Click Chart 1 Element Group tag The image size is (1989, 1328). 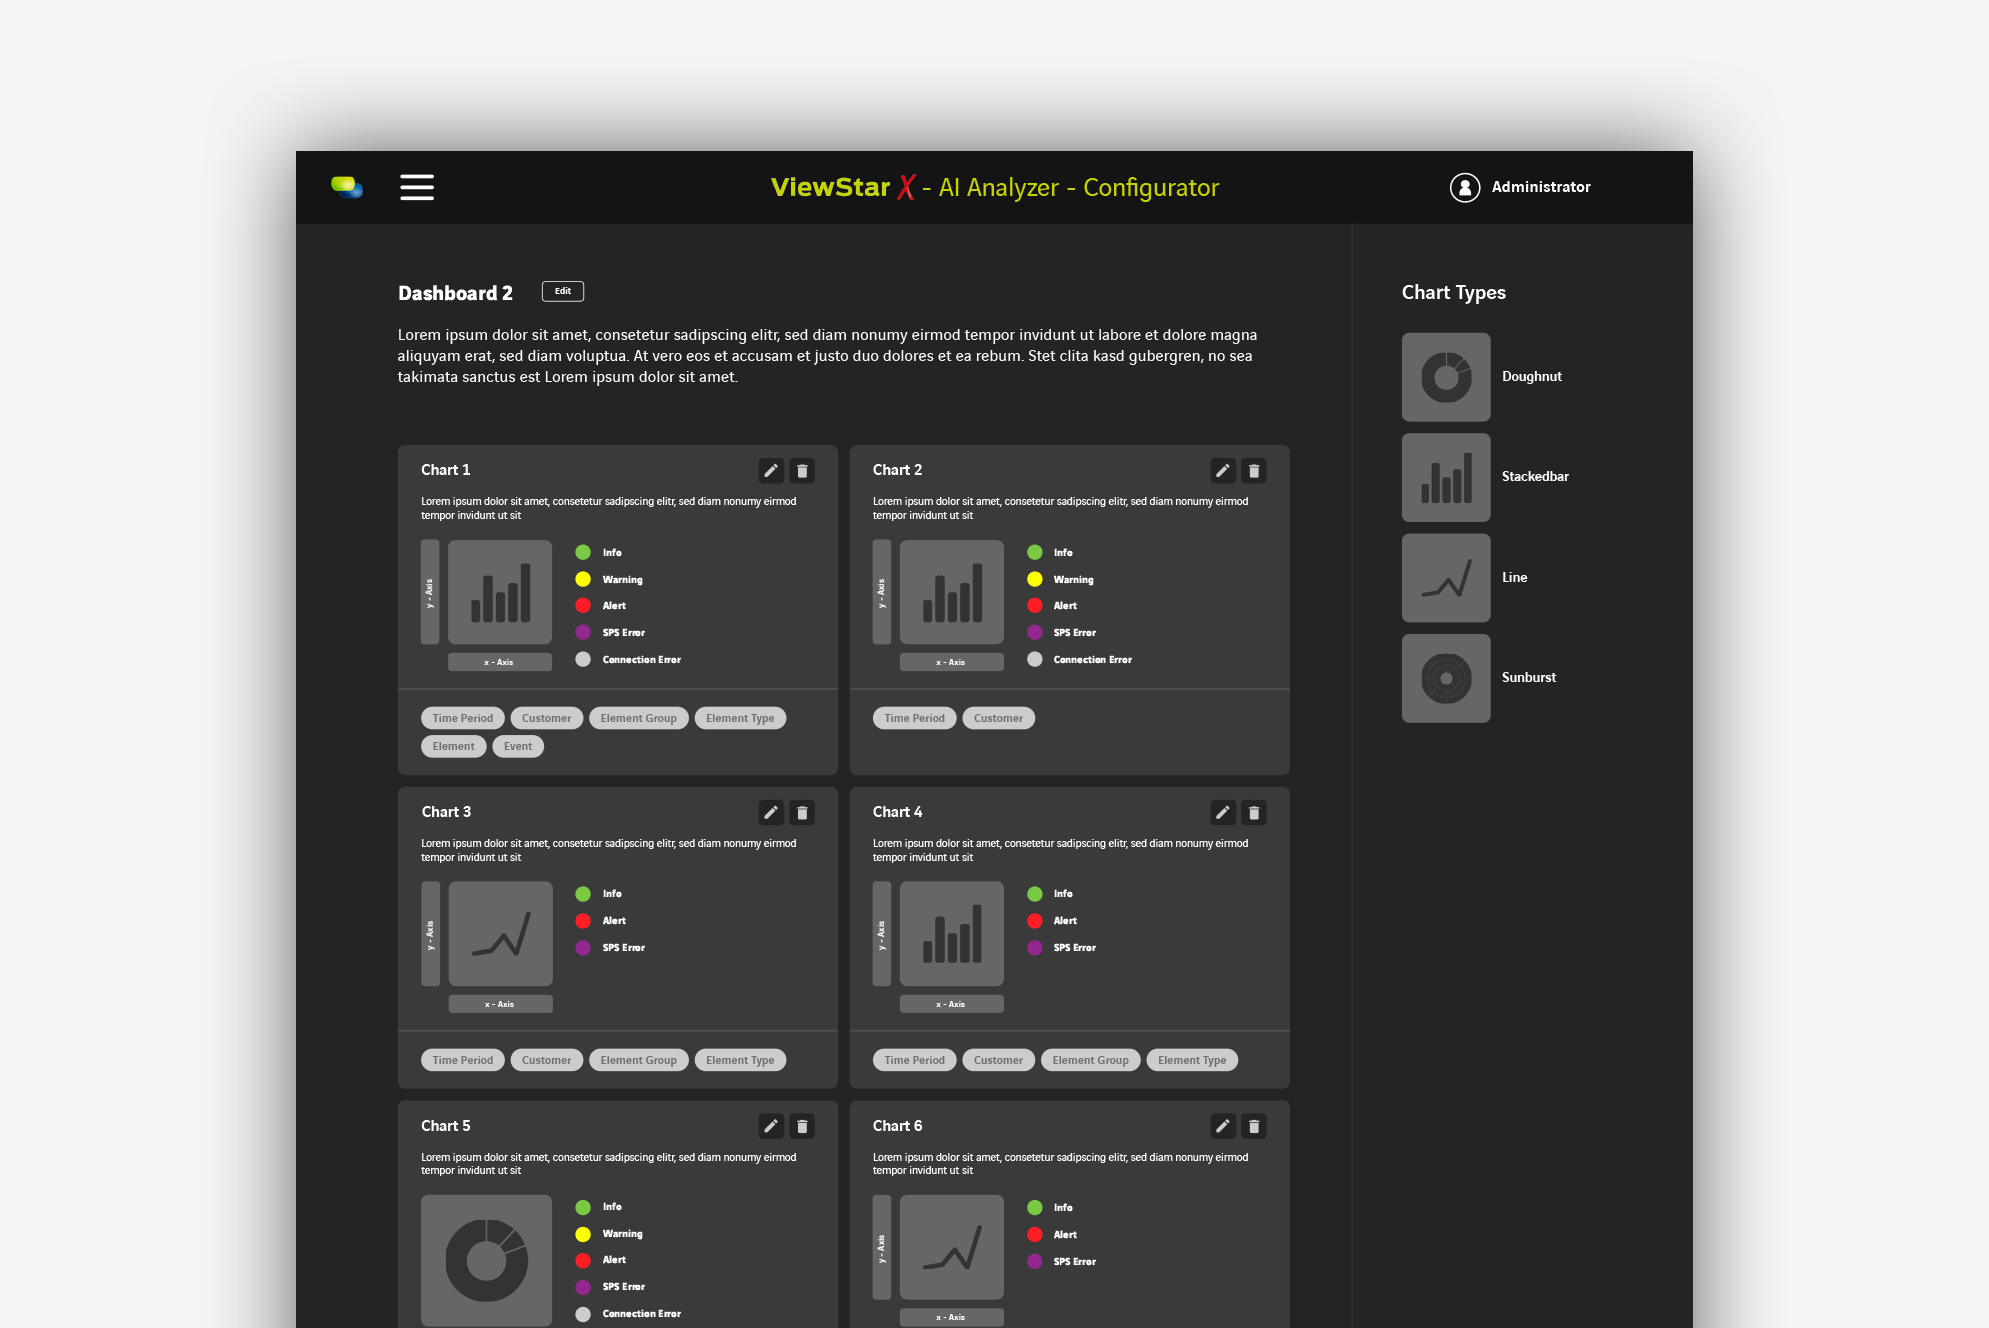(x=639, y=718)
